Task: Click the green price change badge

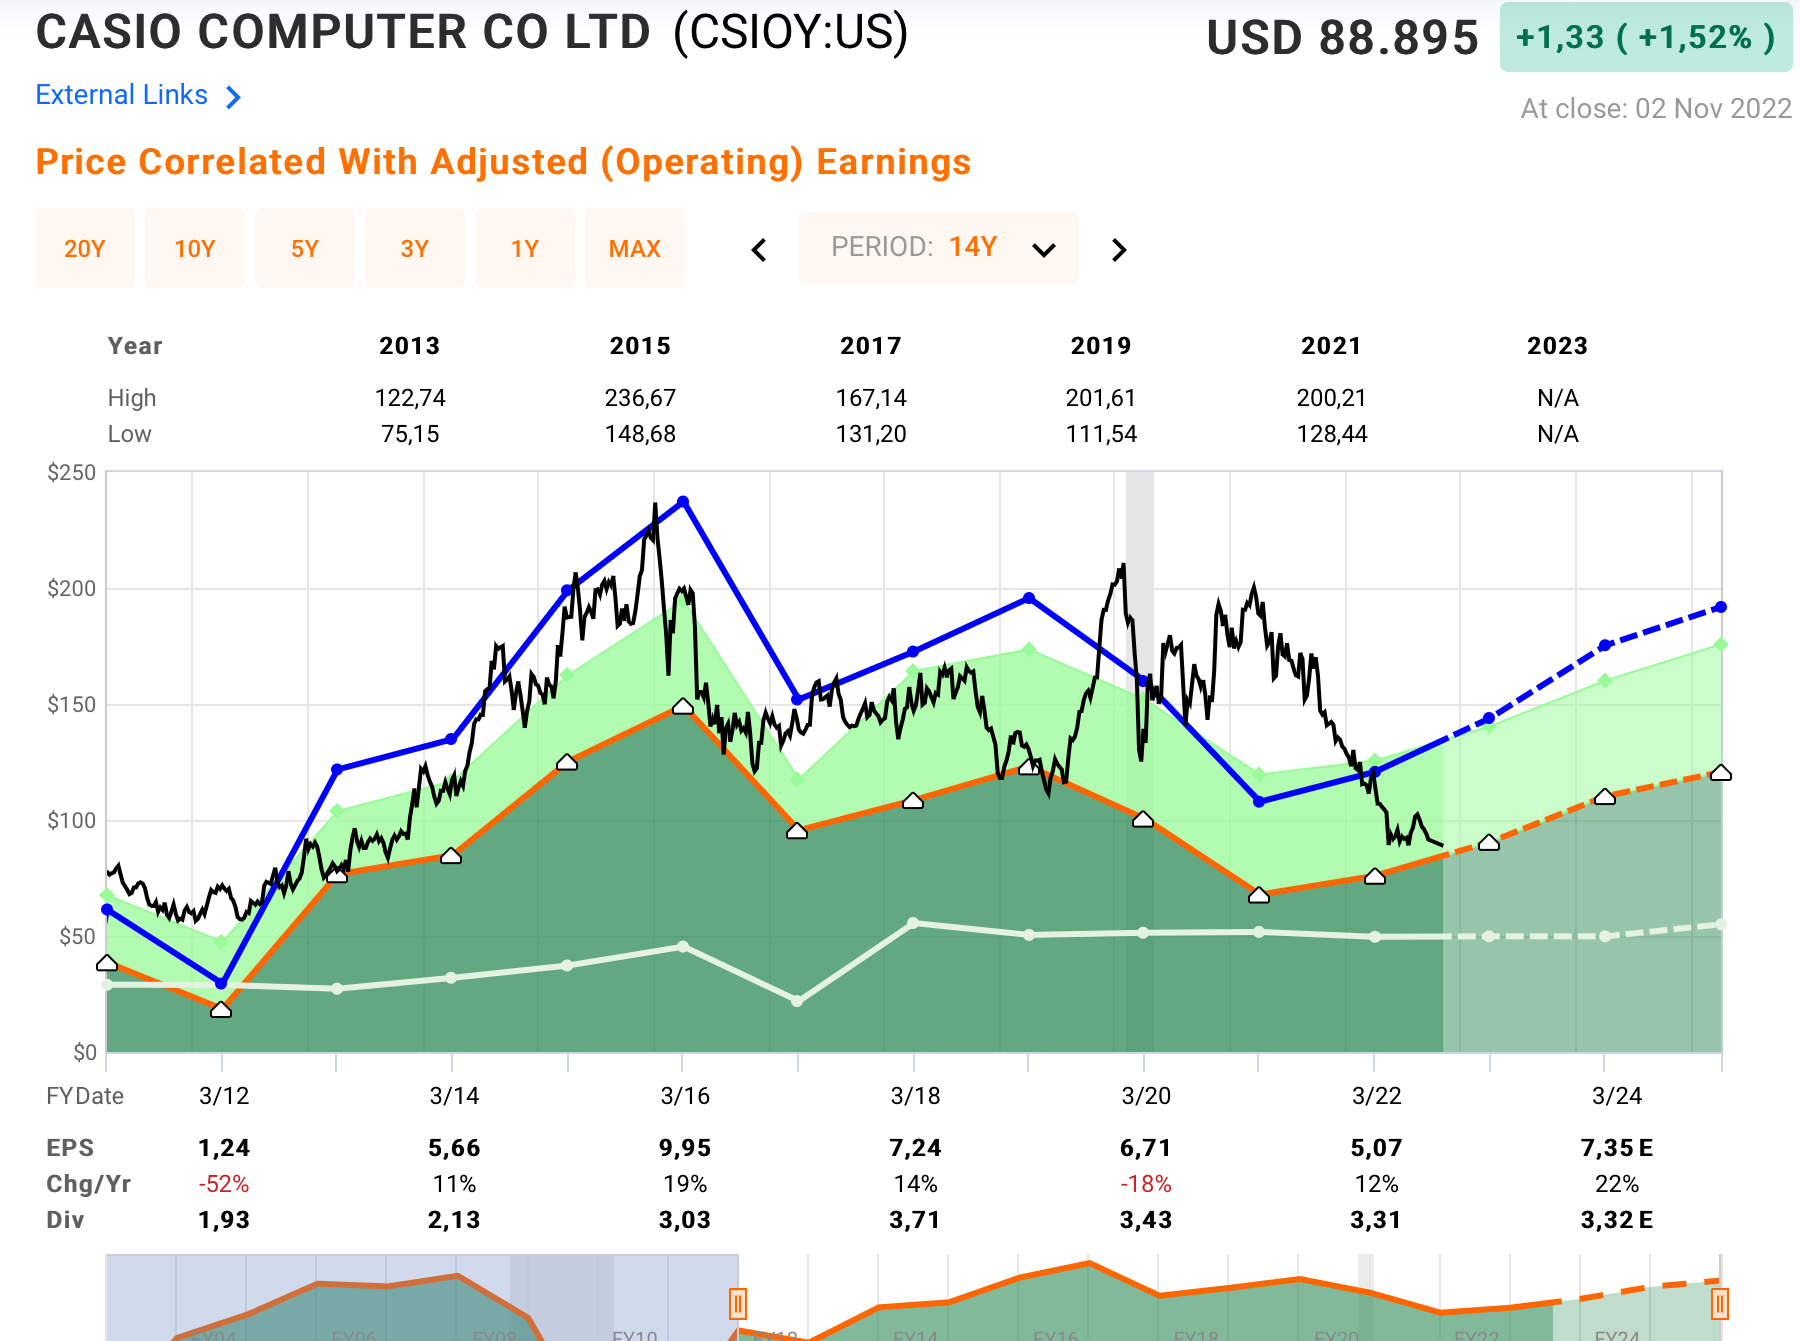Action: [1645, 38]
